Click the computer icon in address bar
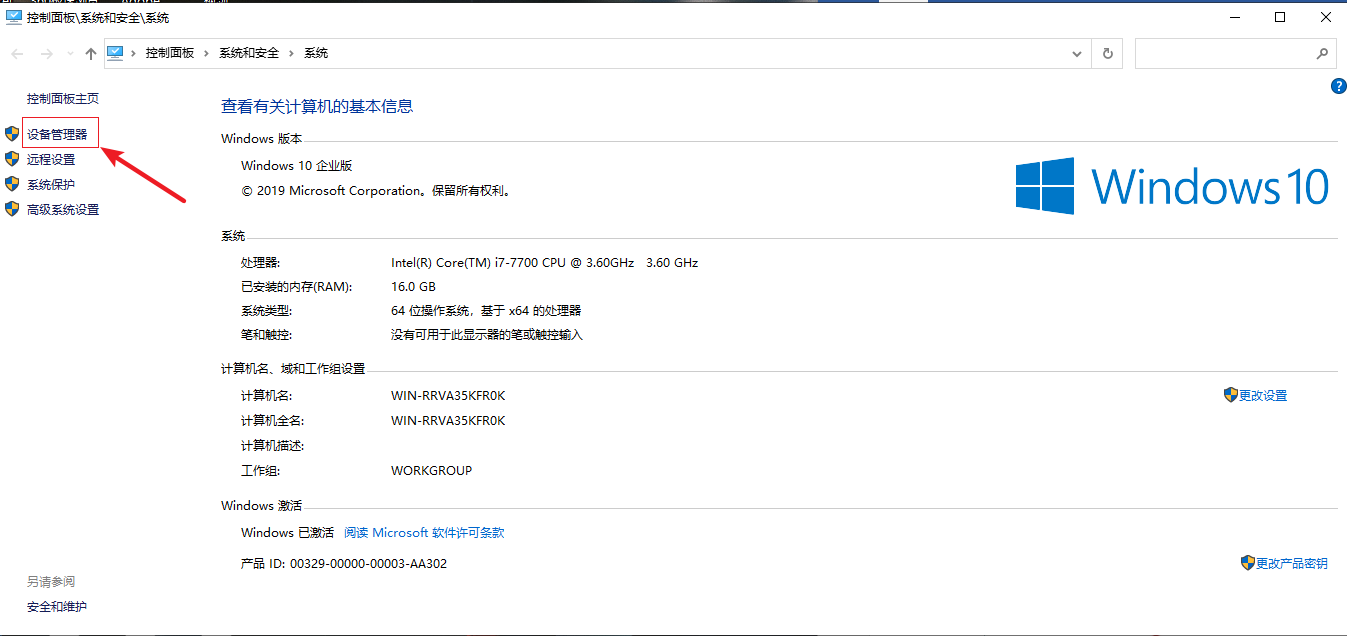 point(115,53)
